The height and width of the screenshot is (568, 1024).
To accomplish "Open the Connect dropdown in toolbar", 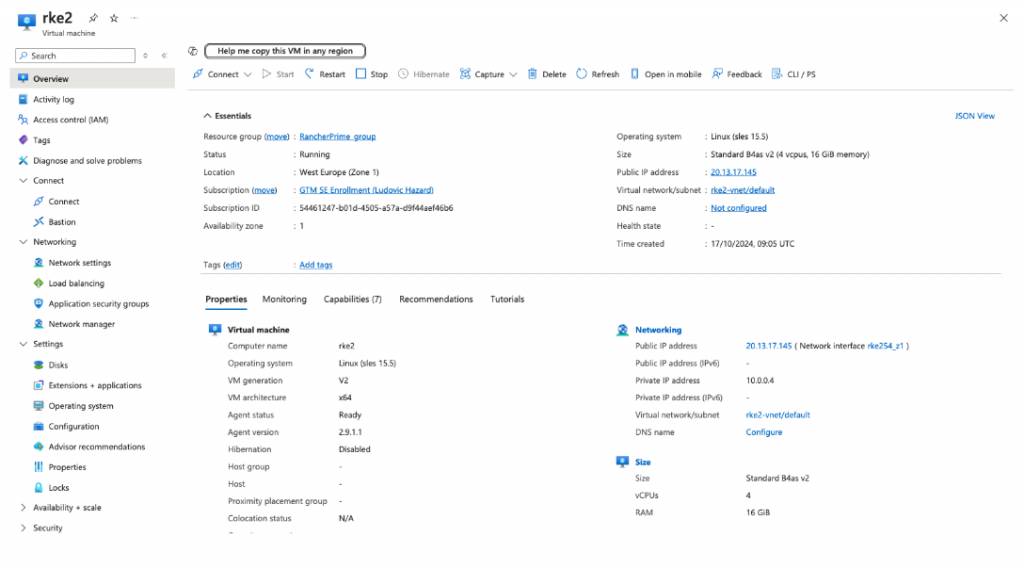I will click(x=223, y=74).
